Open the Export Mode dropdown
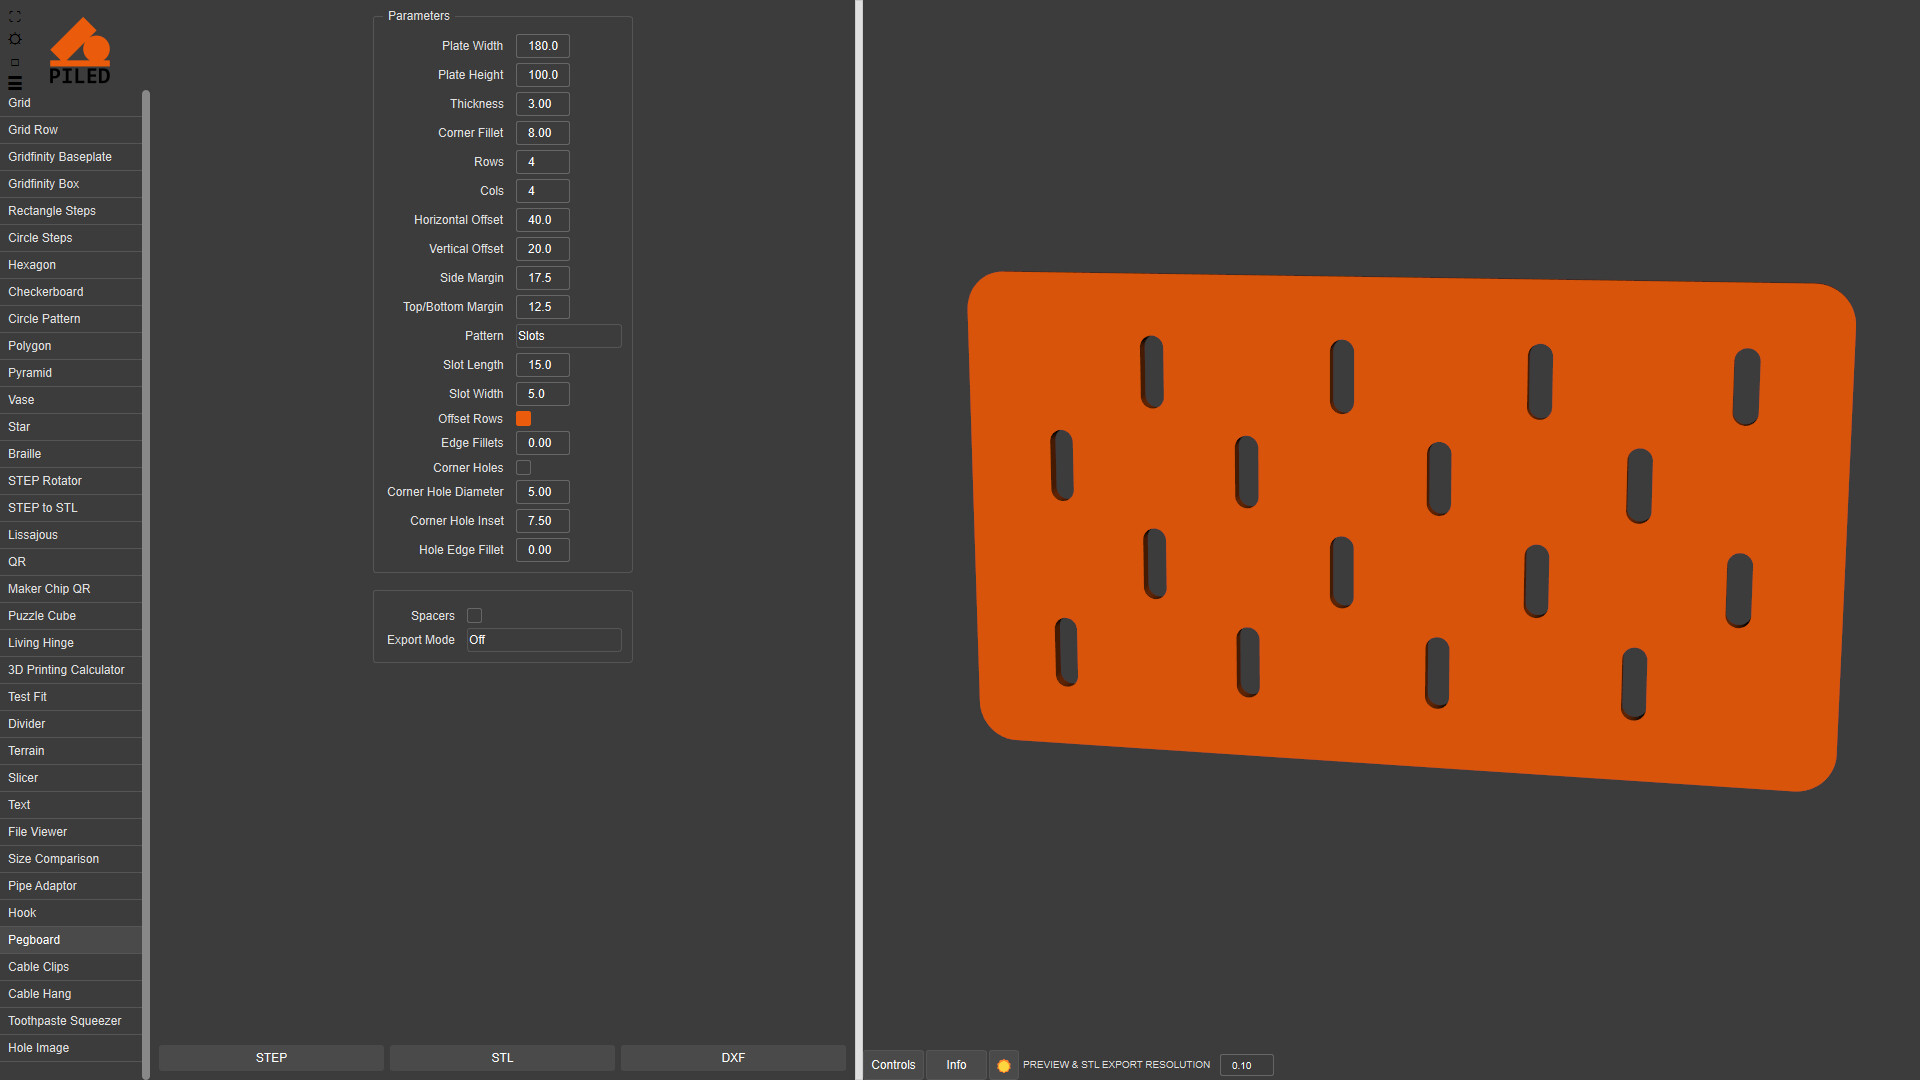 point(544,640)
